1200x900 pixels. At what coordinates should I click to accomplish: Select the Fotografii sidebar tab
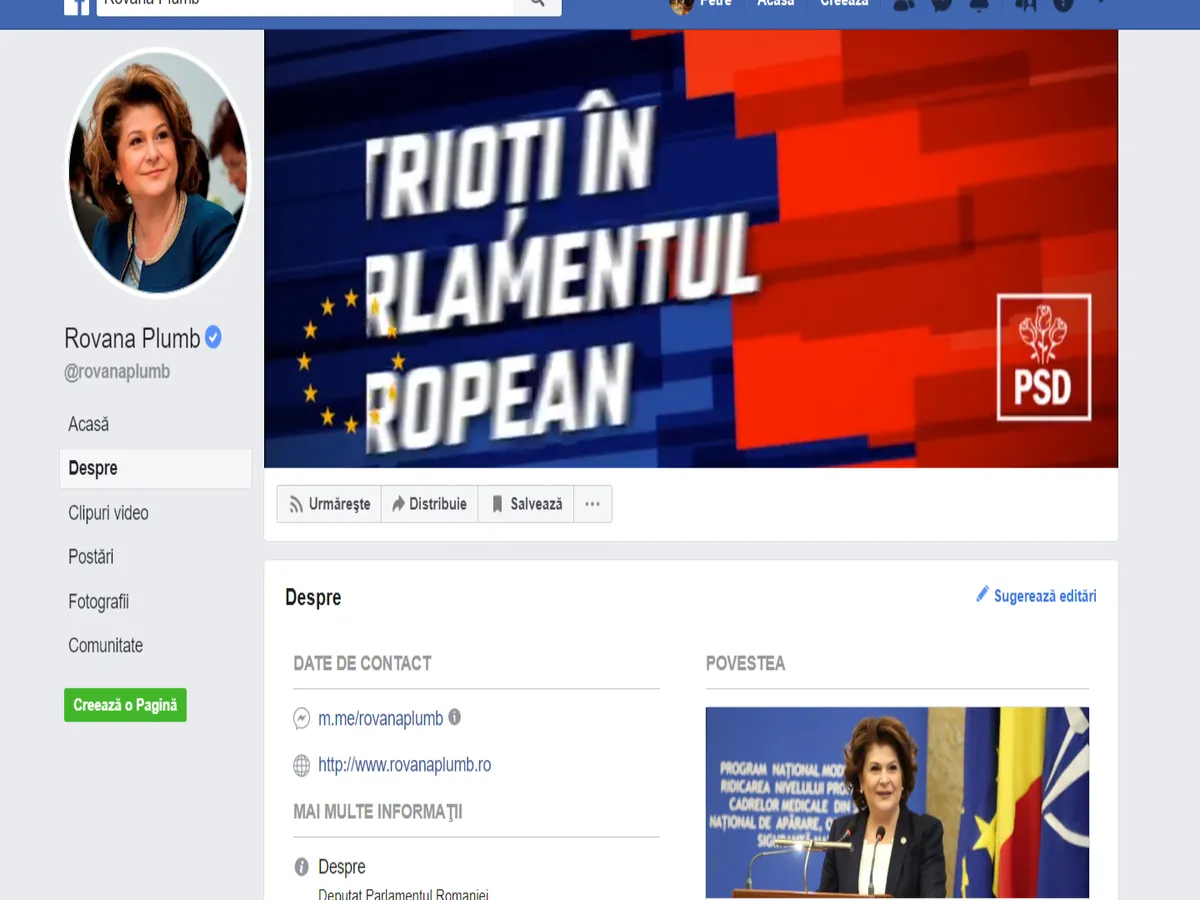click(98, 602)
